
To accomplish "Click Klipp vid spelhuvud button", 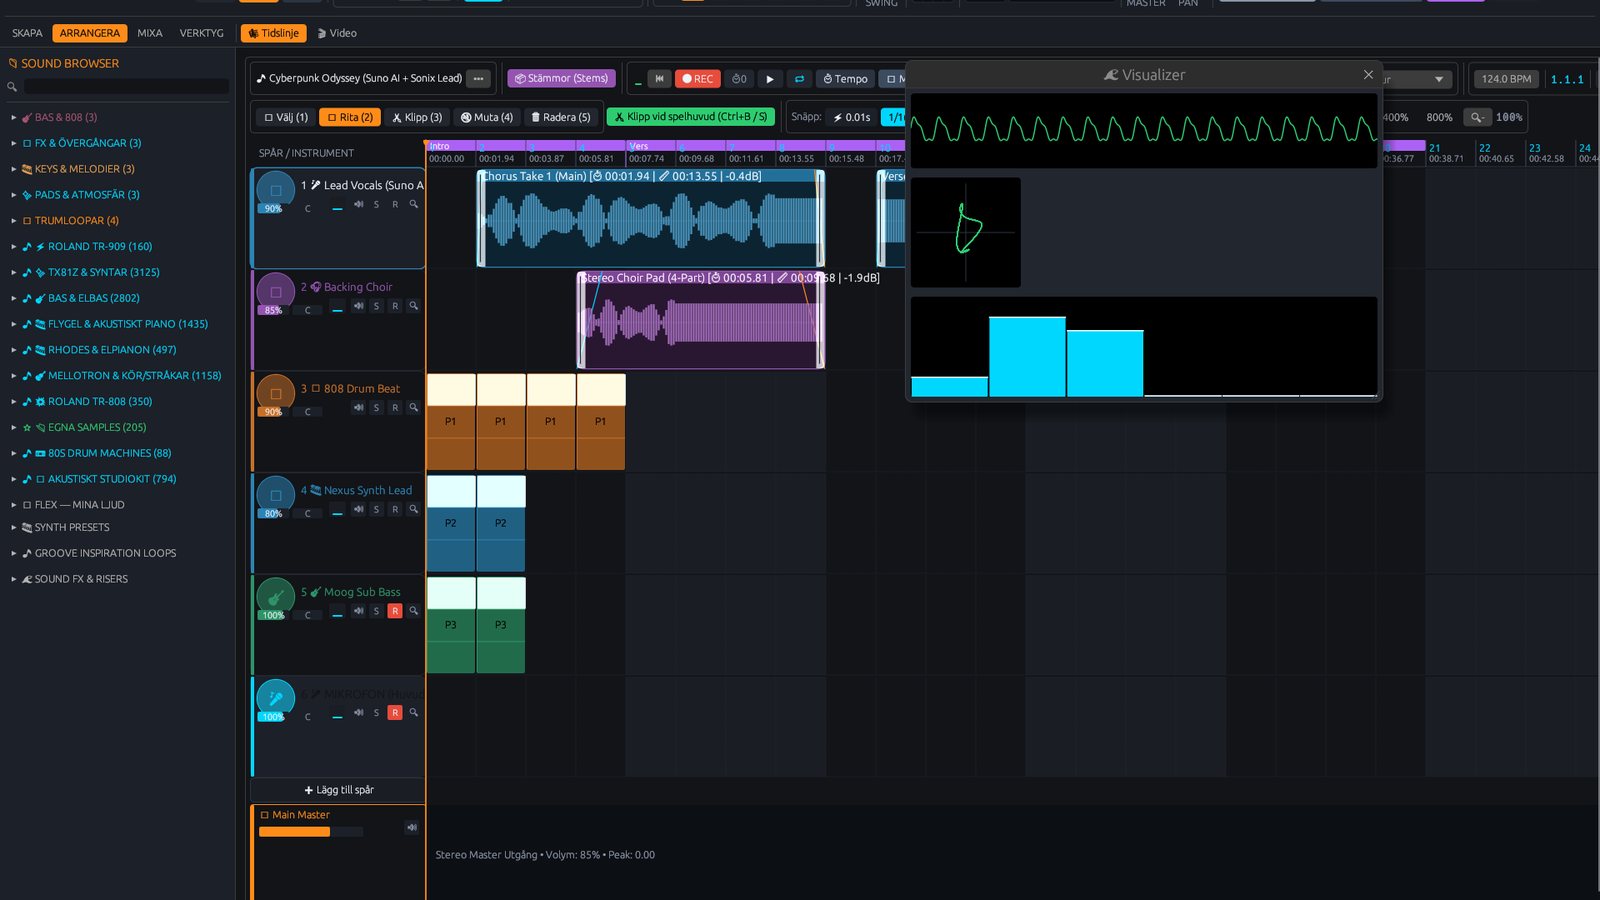I will pyautogui.click(x=691, y=117).
